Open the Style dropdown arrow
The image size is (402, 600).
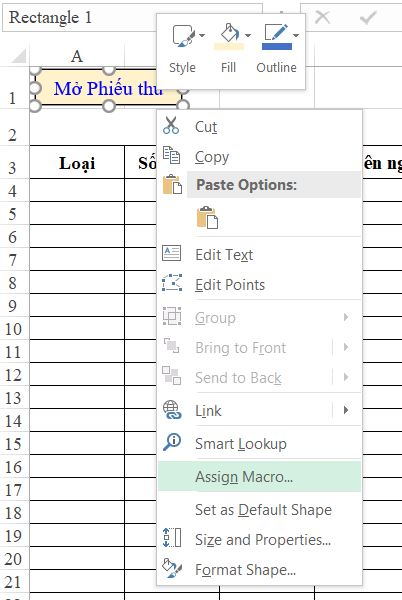coord(202,35)
